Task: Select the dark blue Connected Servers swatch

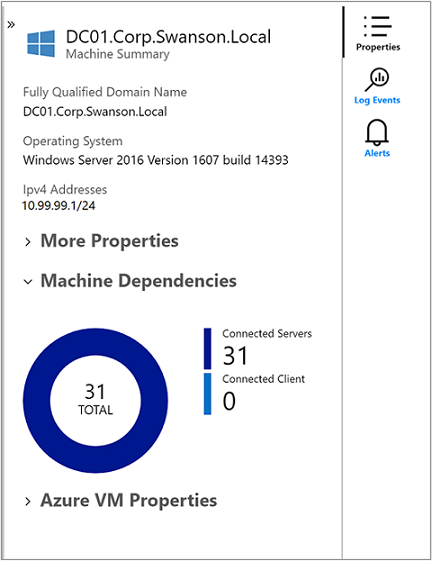Action: pyautogui.click(x=207, y=348)
